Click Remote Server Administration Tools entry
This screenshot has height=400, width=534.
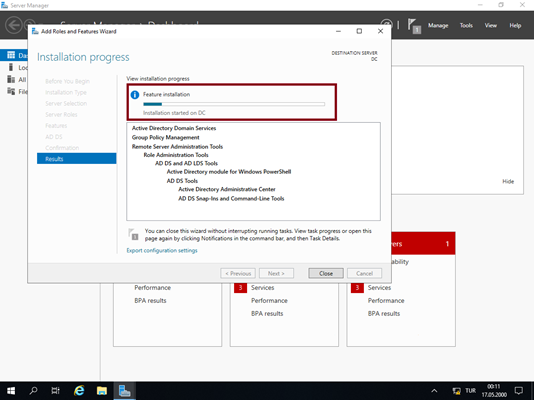point(177,146)
